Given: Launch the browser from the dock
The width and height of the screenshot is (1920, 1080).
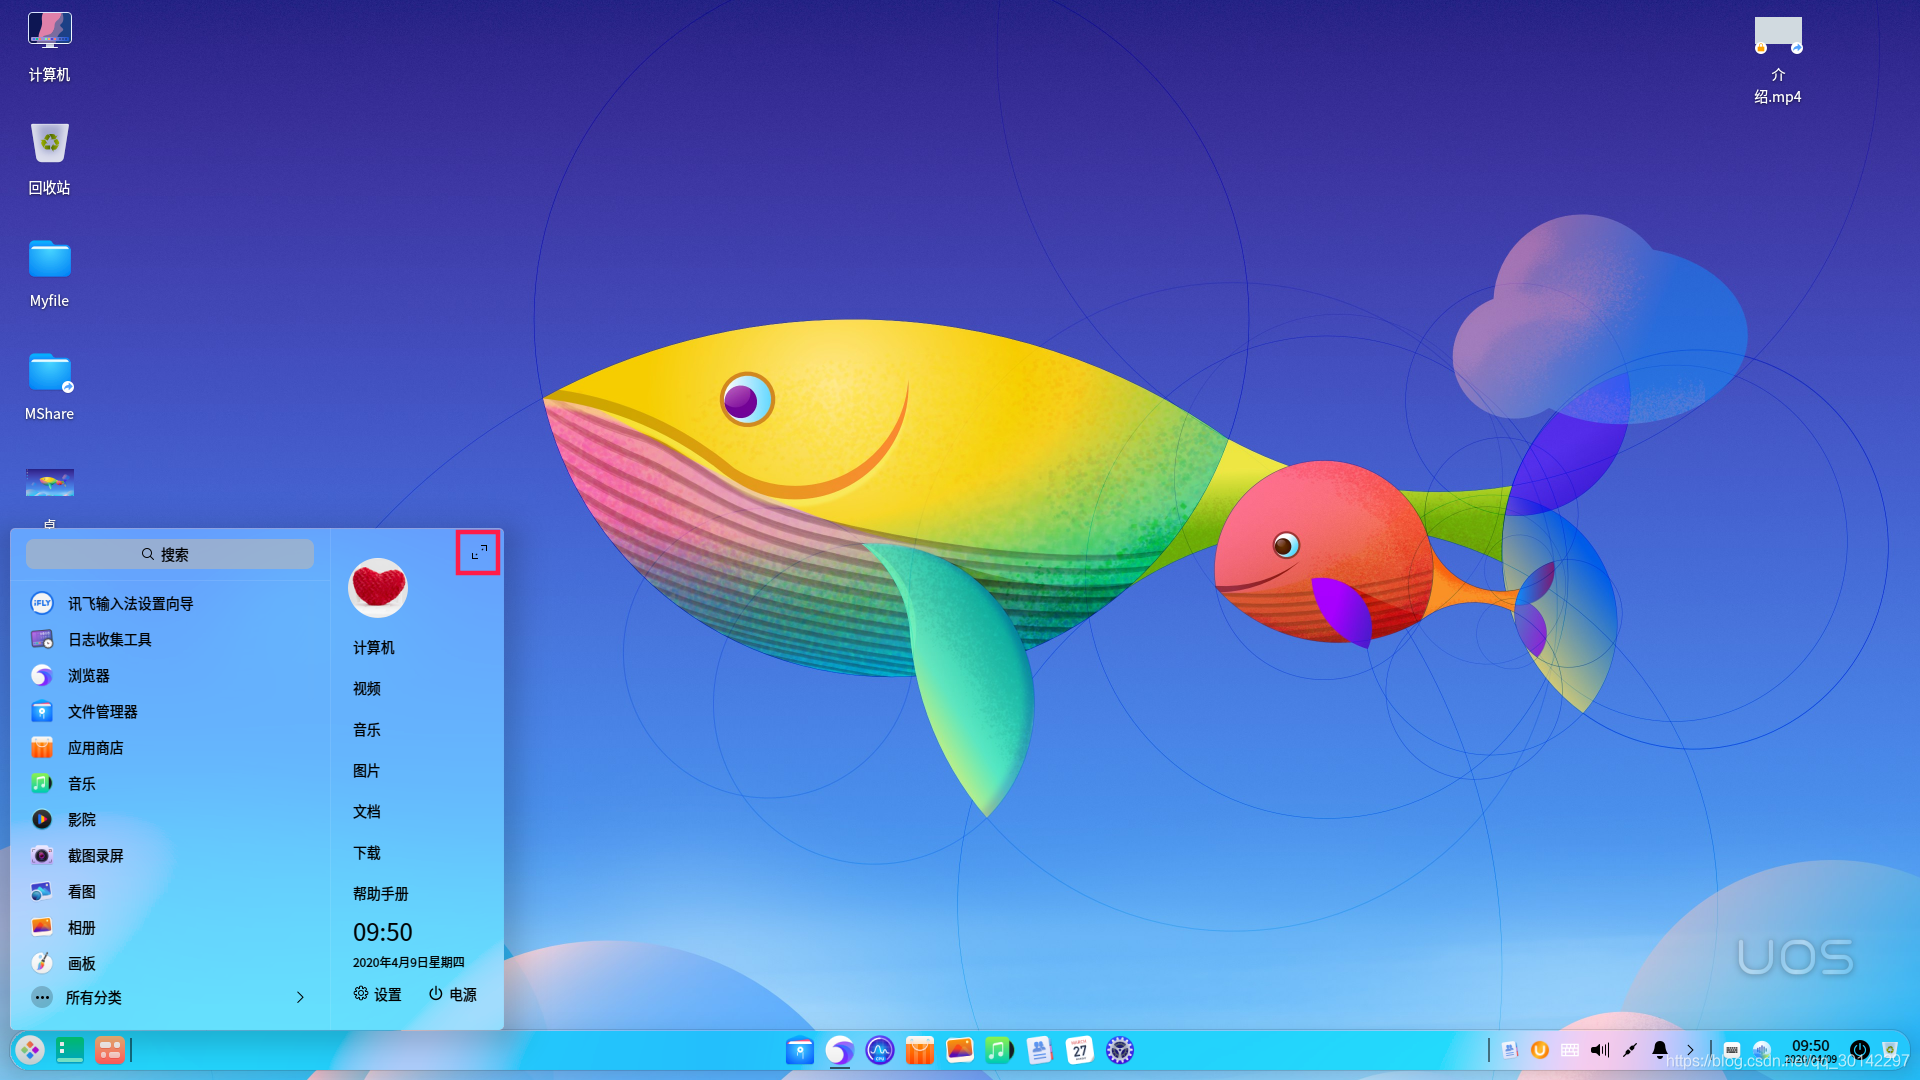Looking at the screenshot, I should pos(840,1050).
